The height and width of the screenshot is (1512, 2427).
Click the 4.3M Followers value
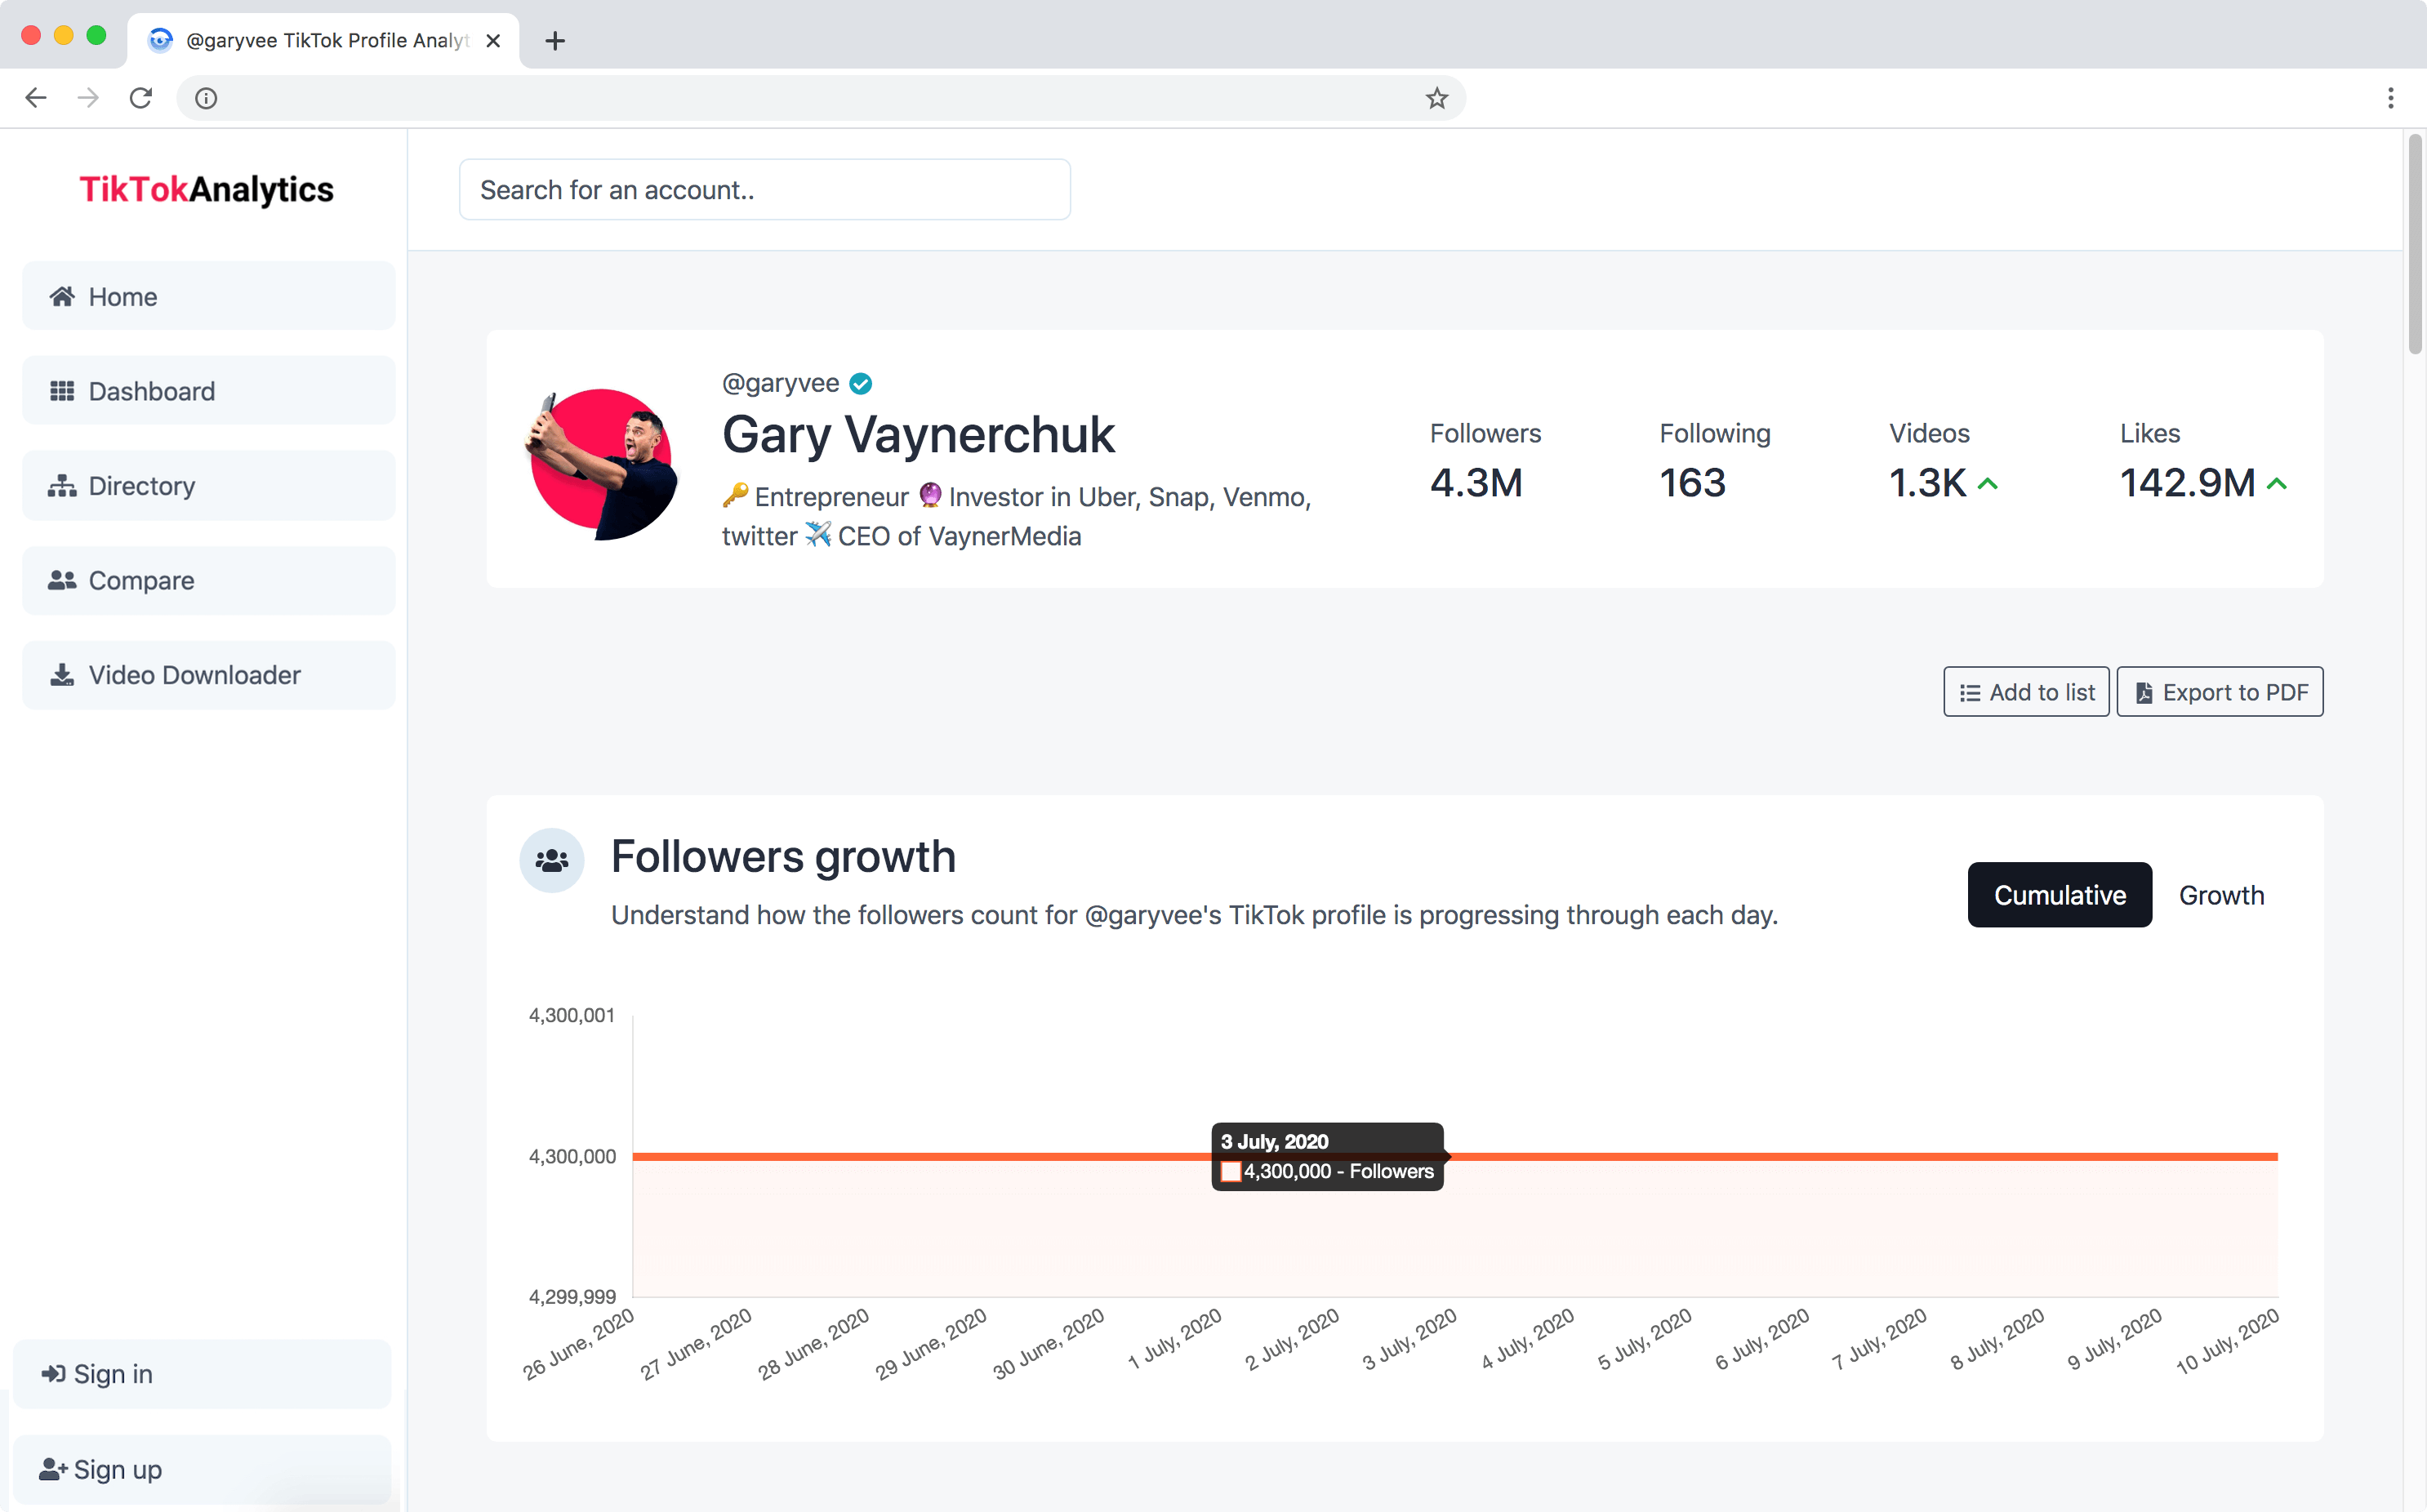coord(1476,483)
